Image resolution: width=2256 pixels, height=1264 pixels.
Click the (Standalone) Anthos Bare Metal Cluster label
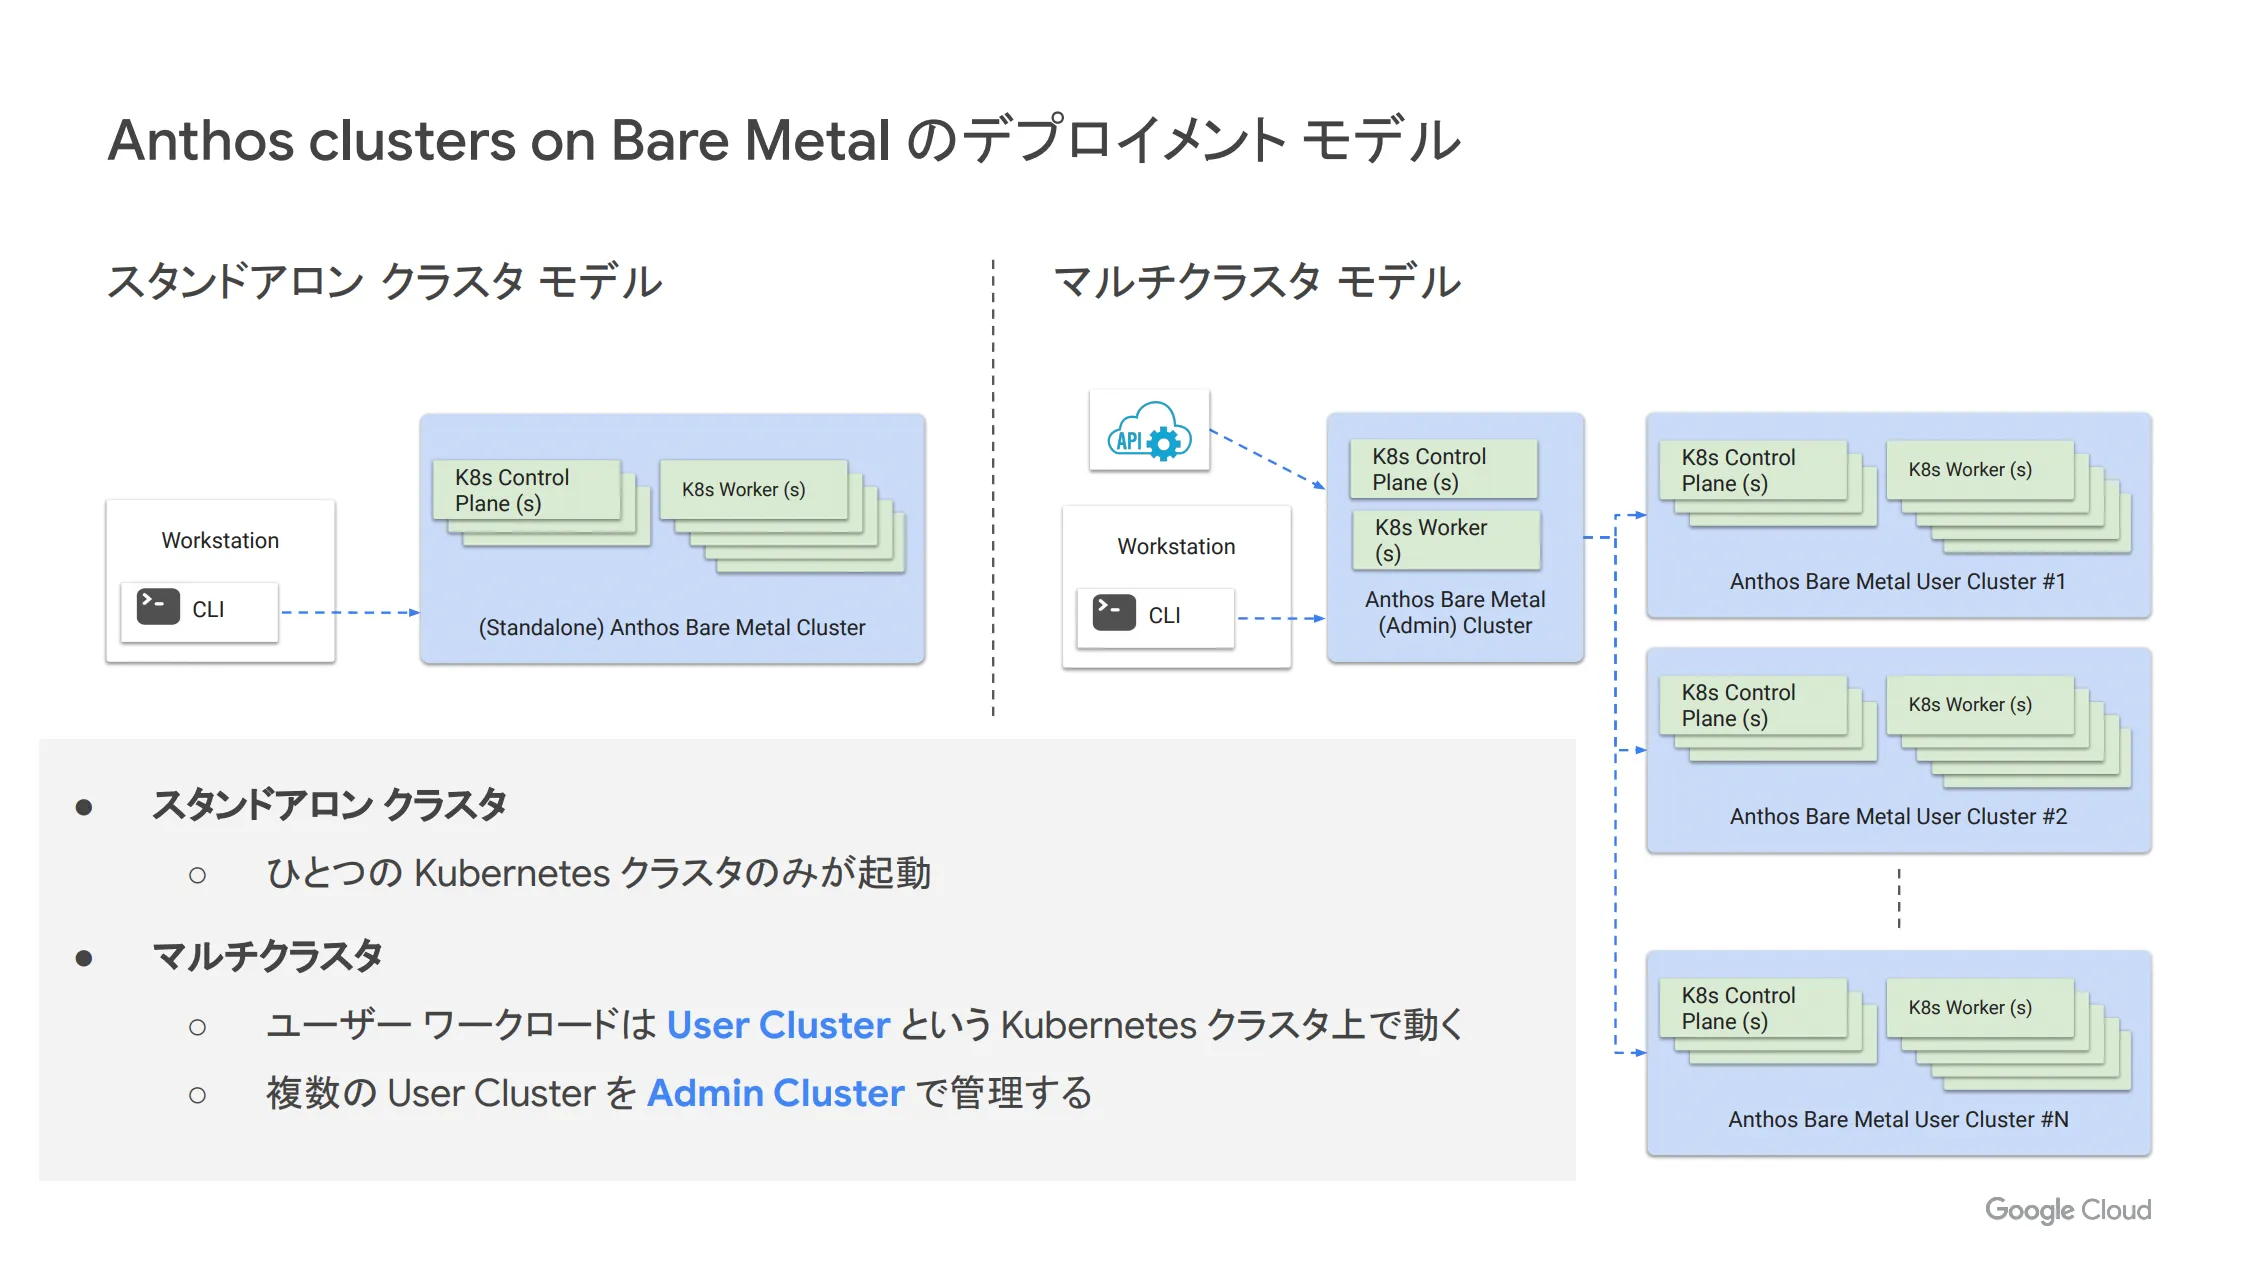[x=672, y=627]
